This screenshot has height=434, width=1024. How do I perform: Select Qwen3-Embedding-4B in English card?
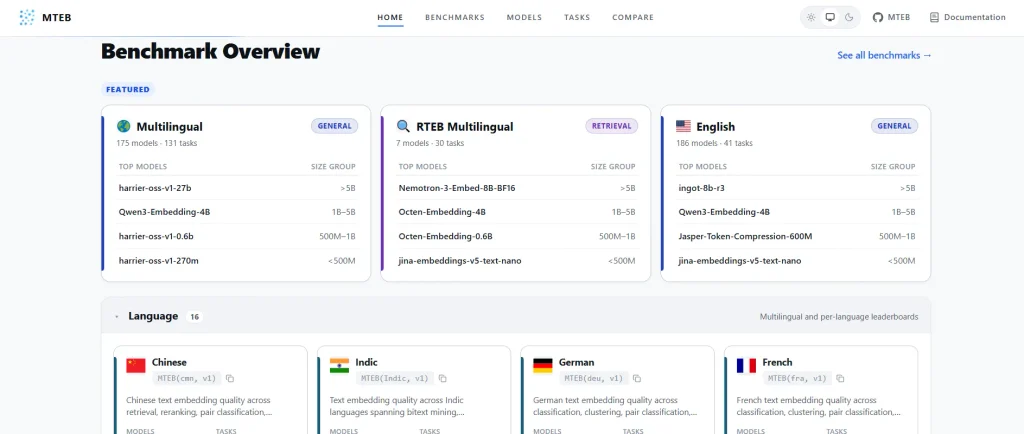pyautogui.click(x=797, y=212)
